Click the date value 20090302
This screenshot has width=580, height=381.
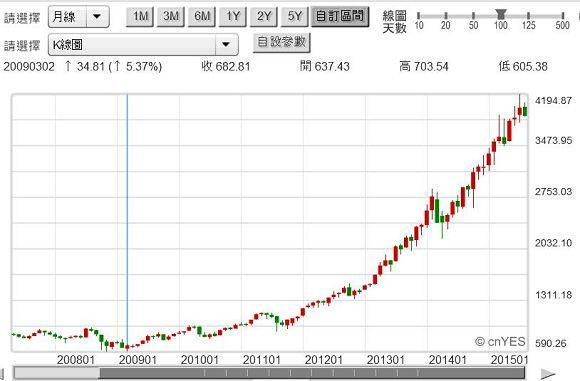pyautogui.click(x=29, y=67)
